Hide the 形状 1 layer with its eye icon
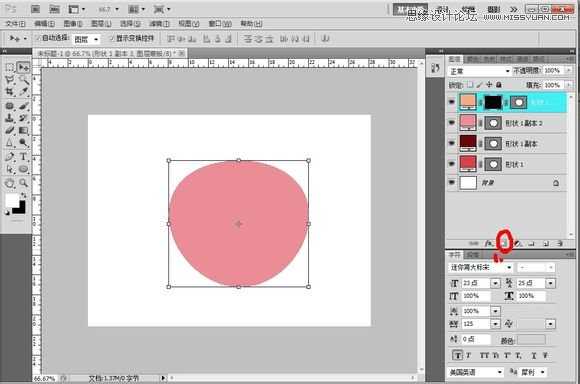The image size is (580, 384). click(x=451, y=164)
